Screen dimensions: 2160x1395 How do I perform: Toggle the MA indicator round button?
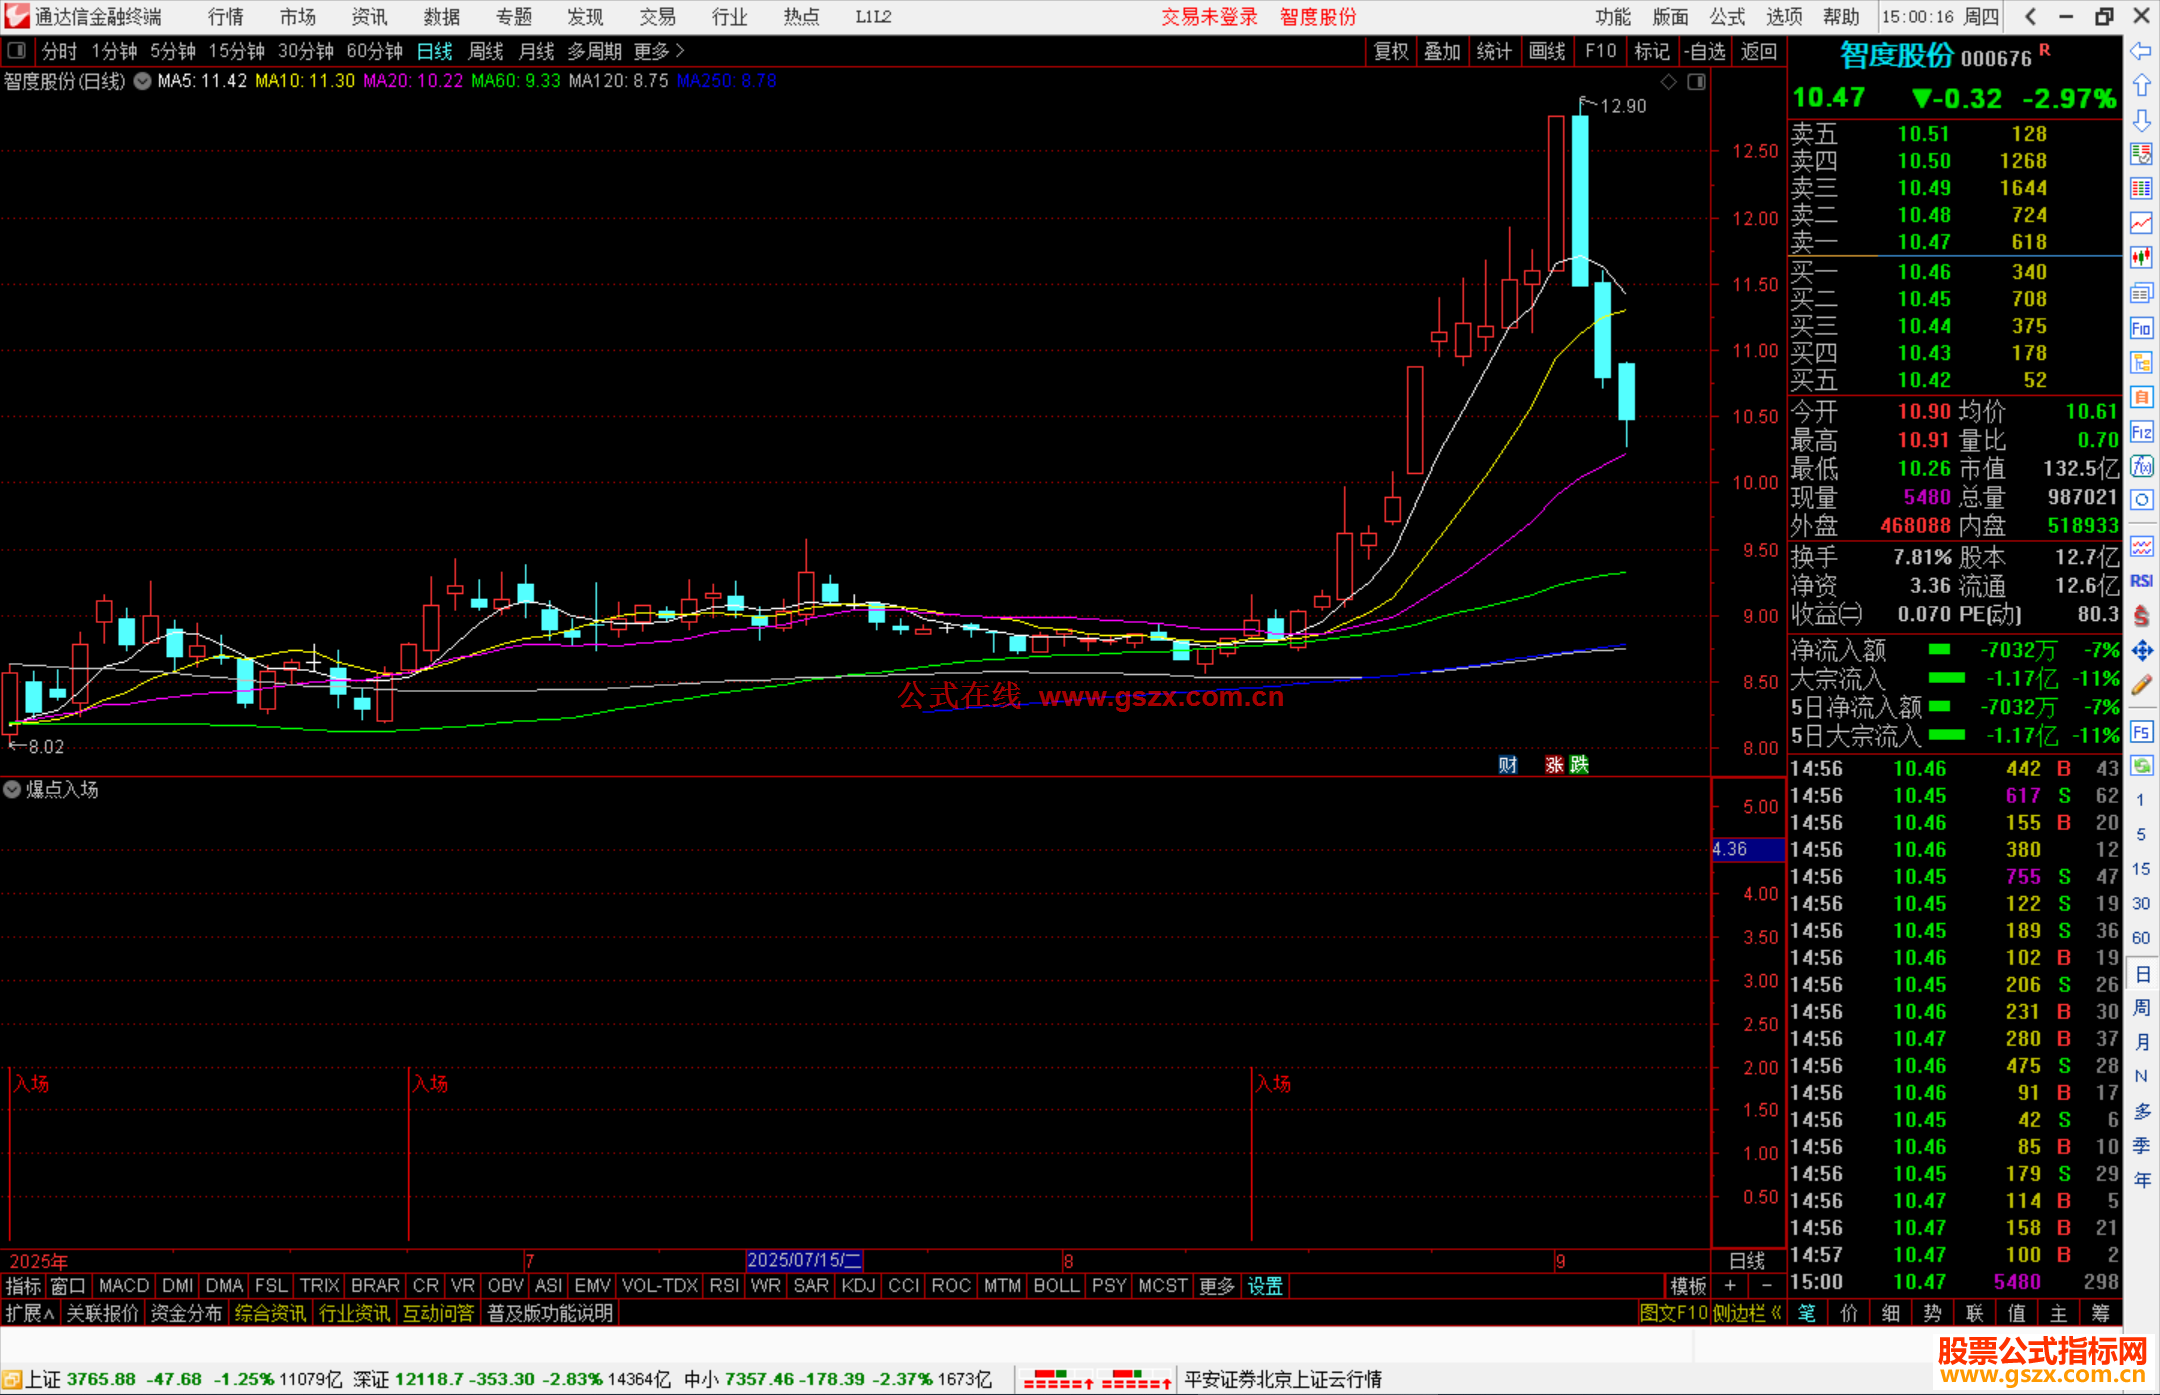pos(142,81)
